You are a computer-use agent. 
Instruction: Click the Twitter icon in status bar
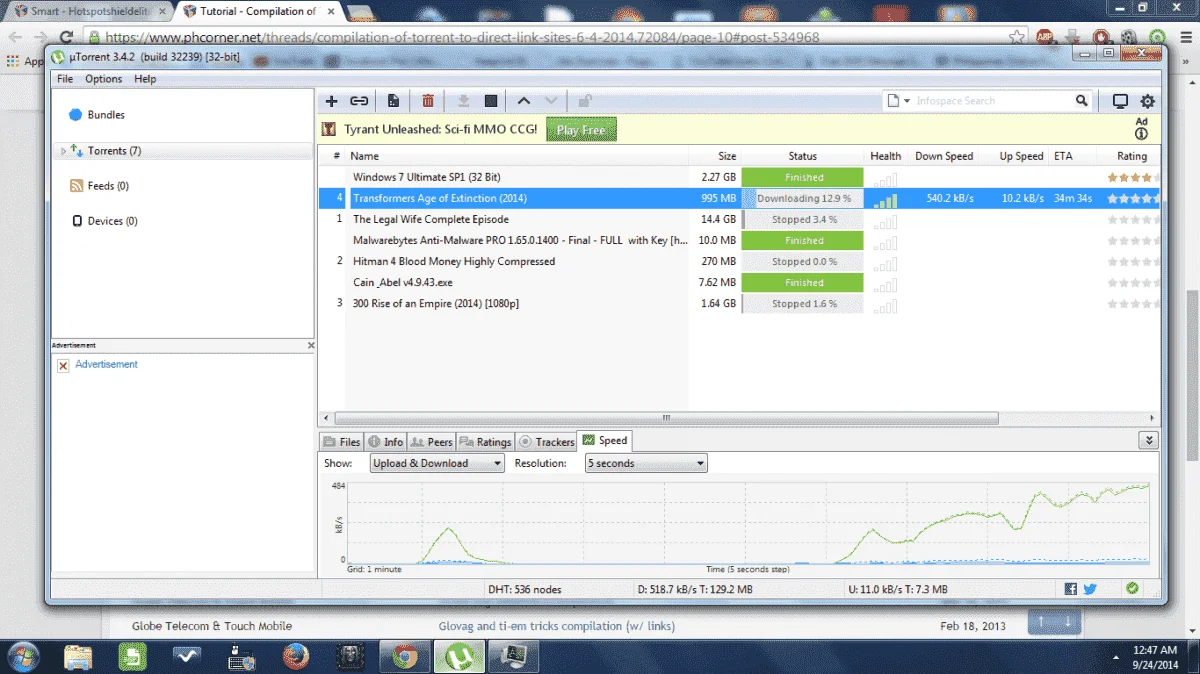[x=1090, y=589]
